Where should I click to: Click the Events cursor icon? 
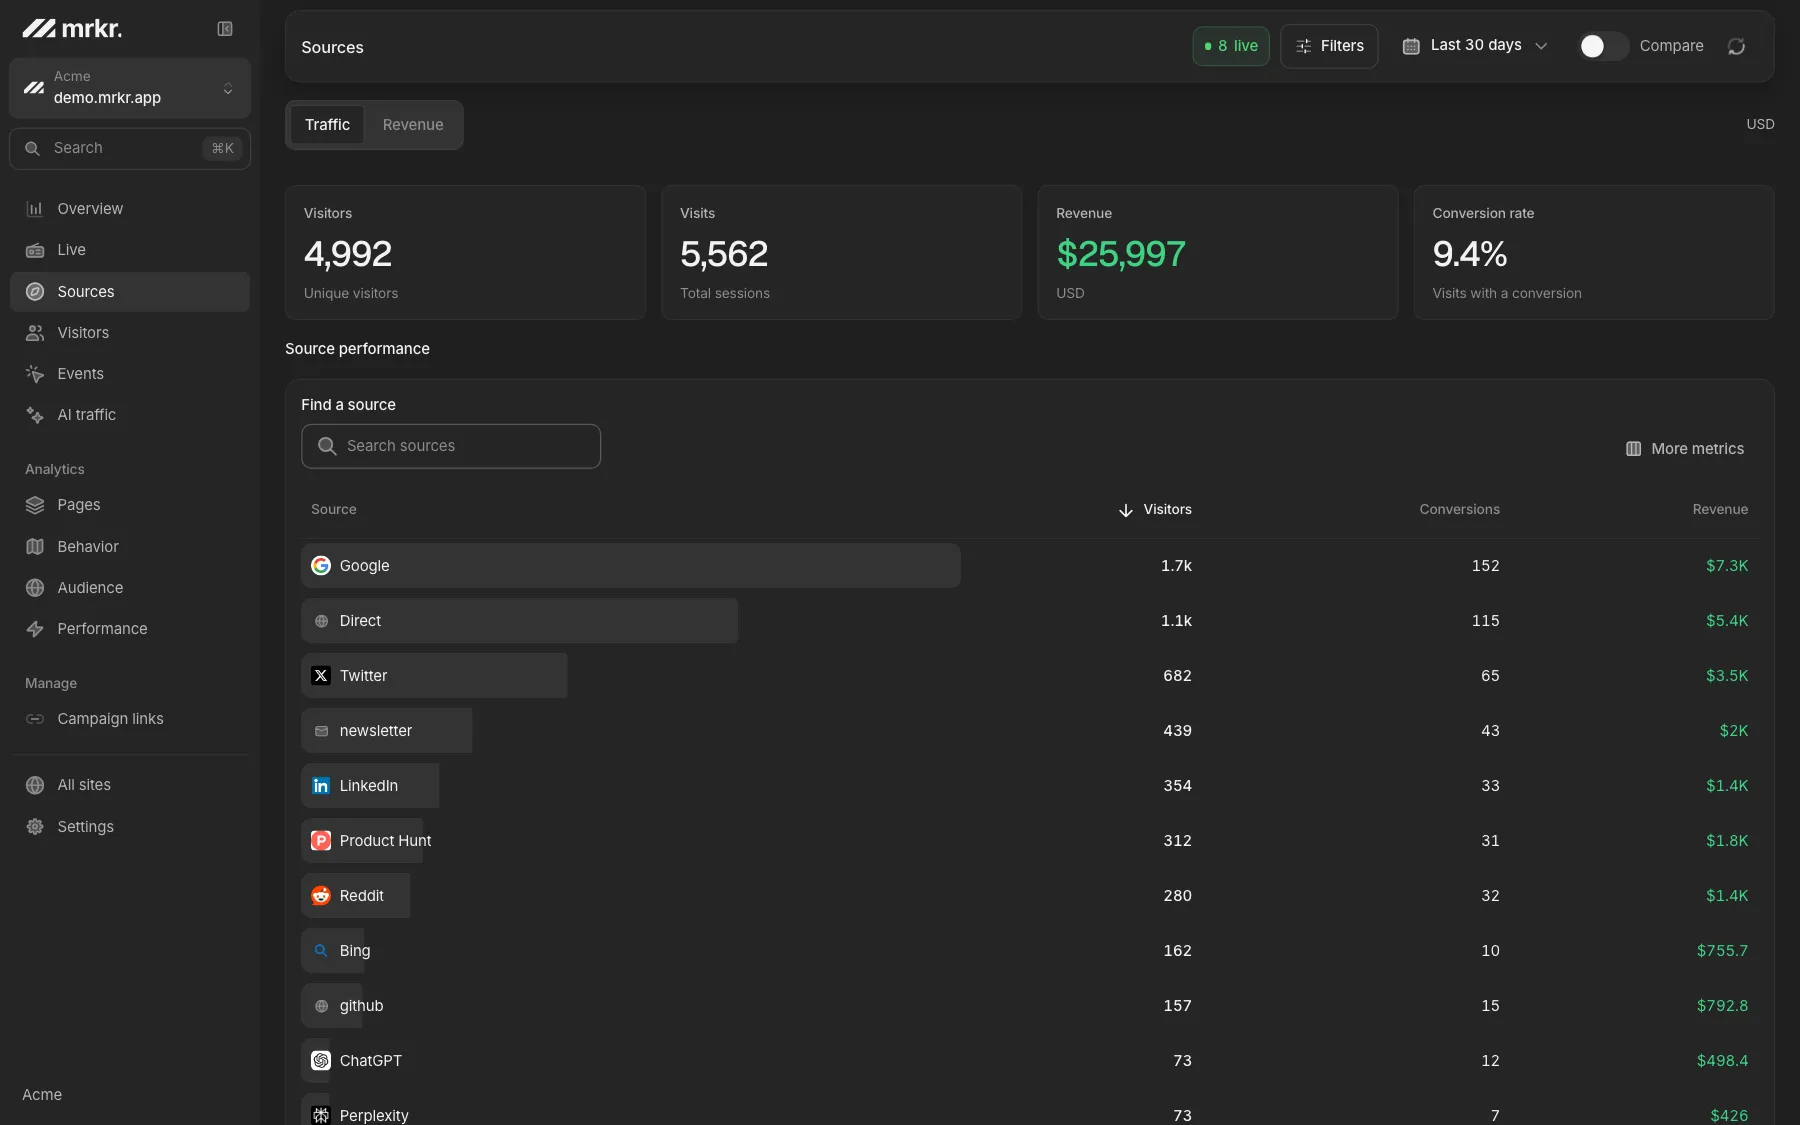(35, 374)
